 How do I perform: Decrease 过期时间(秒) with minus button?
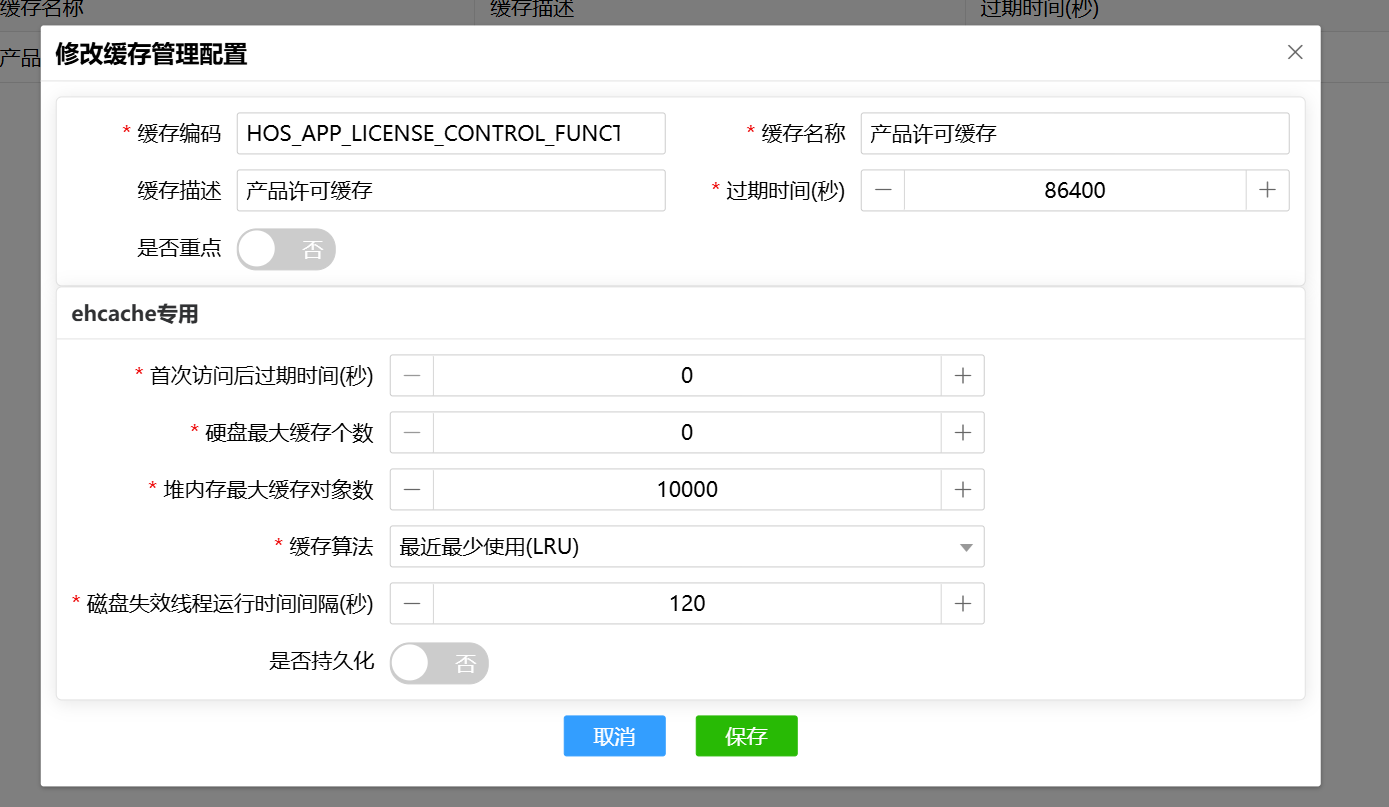883,190
